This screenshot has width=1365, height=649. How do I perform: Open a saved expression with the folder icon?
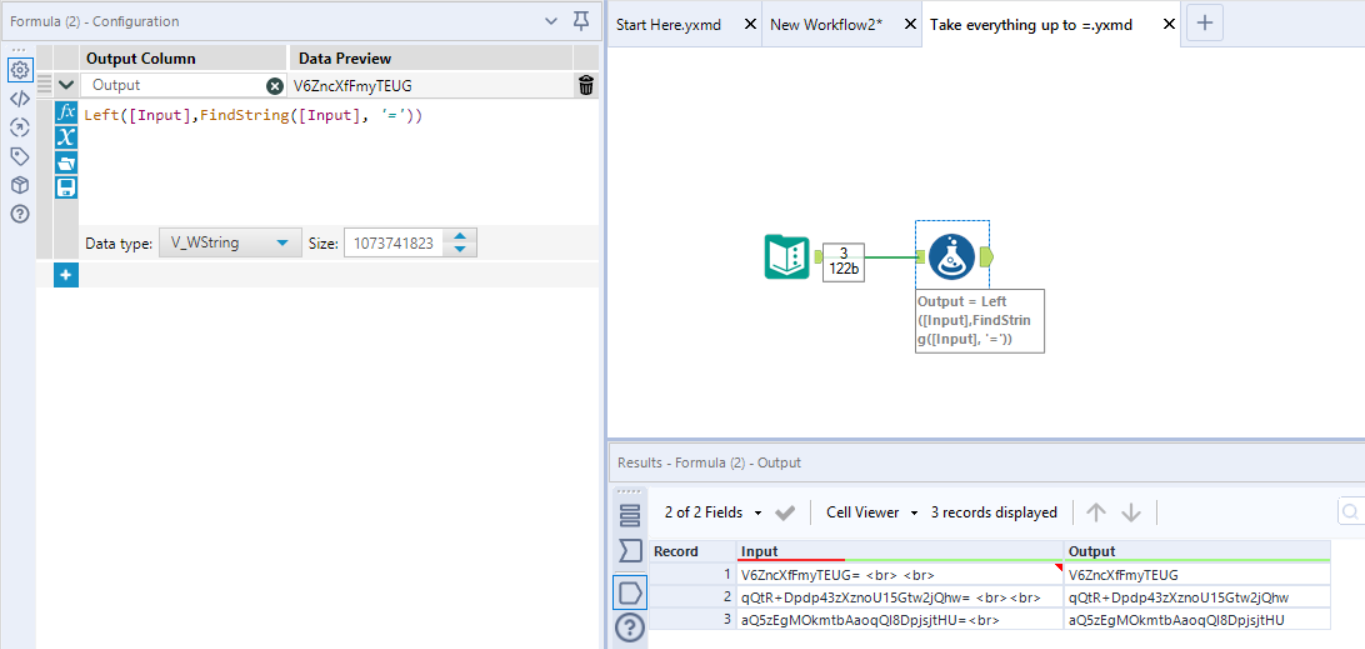[65, 160]
